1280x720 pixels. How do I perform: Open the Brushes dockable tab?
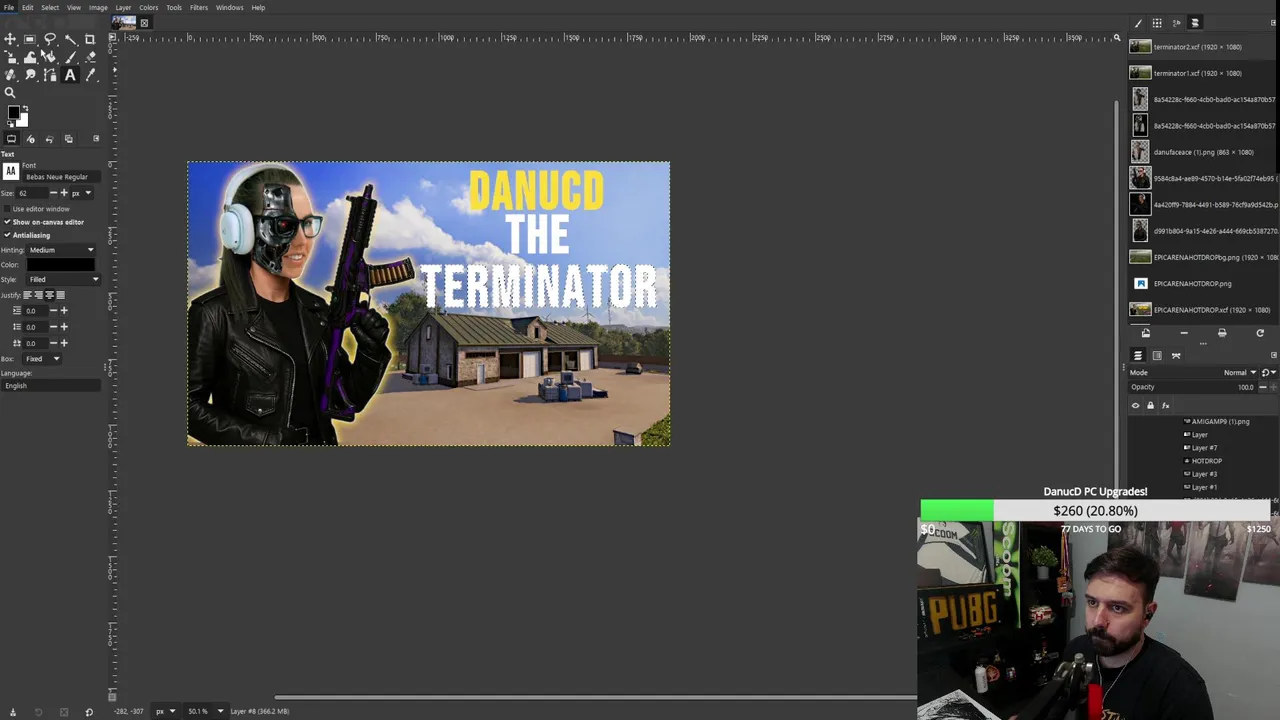pyautogui.click(x=1138, y=23)
